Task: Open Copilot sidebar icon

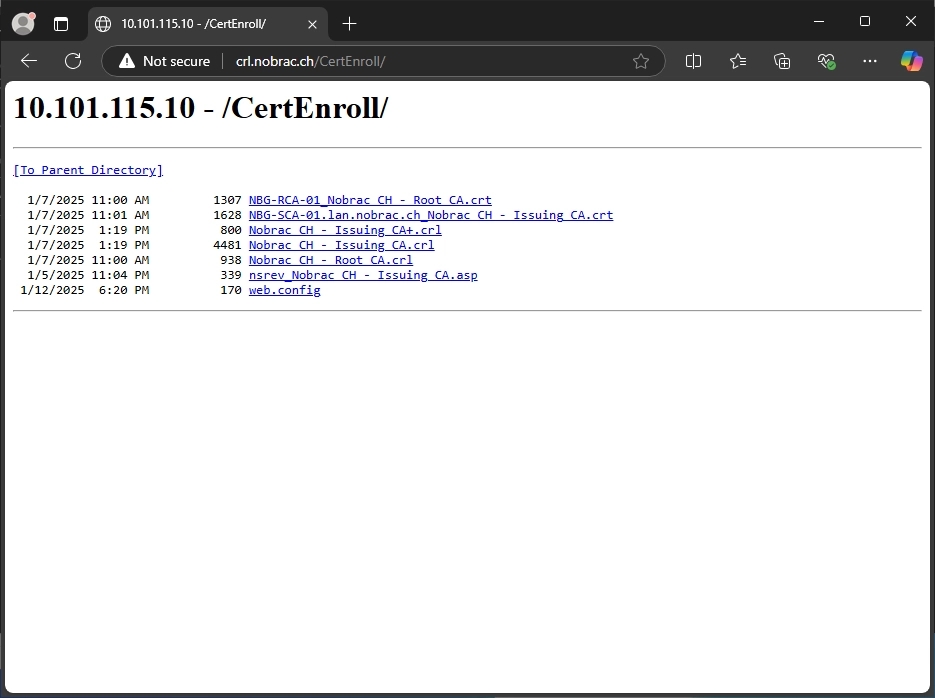Action: 911,61
